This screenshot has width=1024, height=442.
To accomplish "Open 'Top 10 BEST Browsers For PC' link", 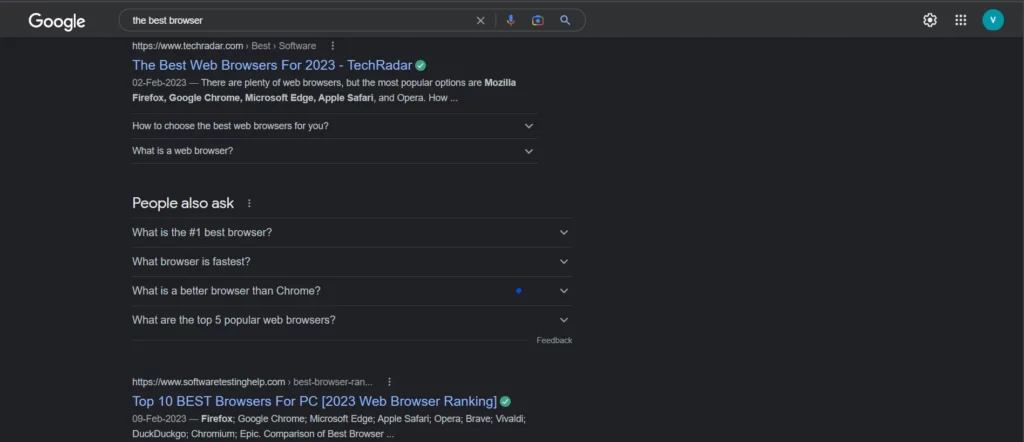I will point(314,401).
